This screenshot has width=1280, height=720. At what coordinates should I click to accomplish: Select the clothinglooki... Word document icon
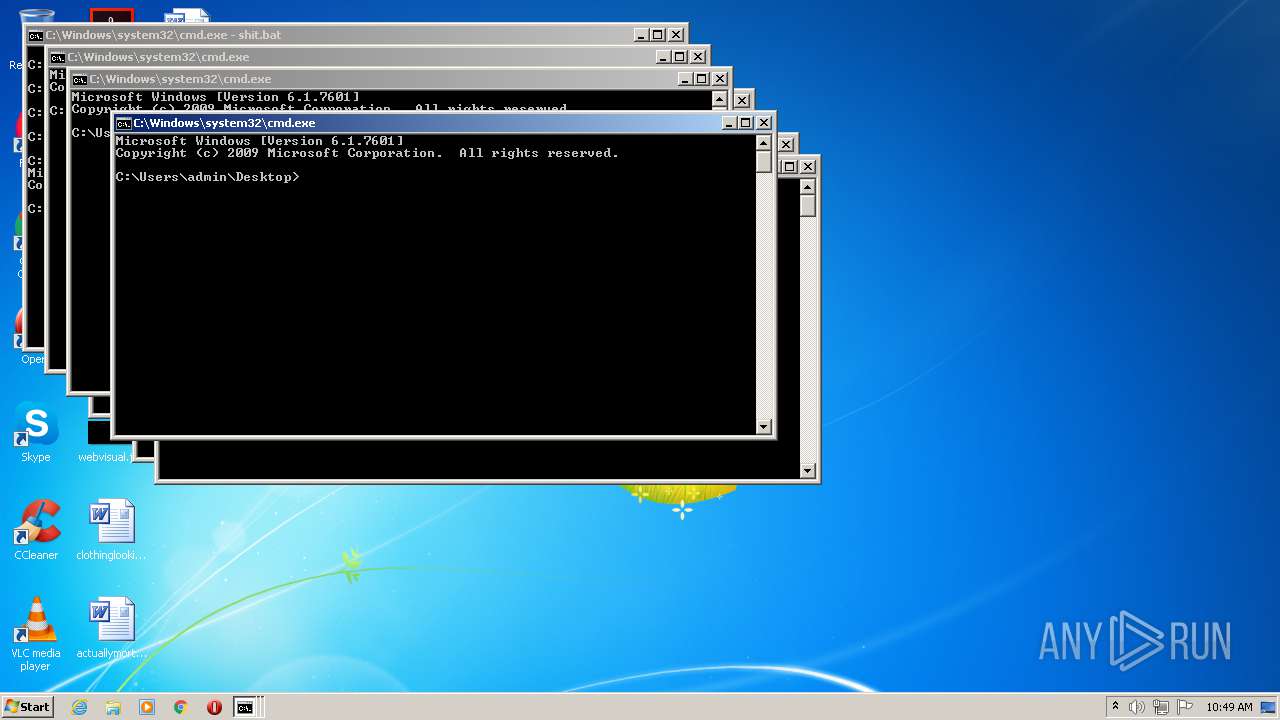point(111,530)
